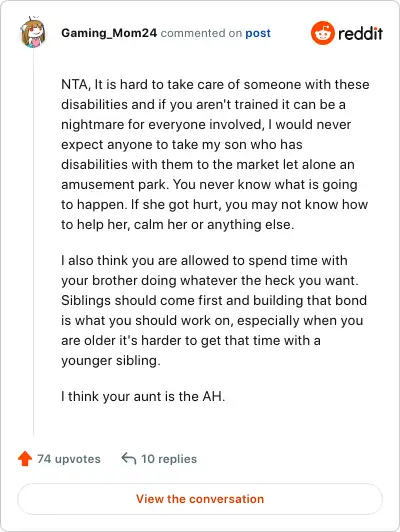The image size is (400, 532).
Task: Click the line starting "NTA, It is hard"
Action: tap(215, 84)
